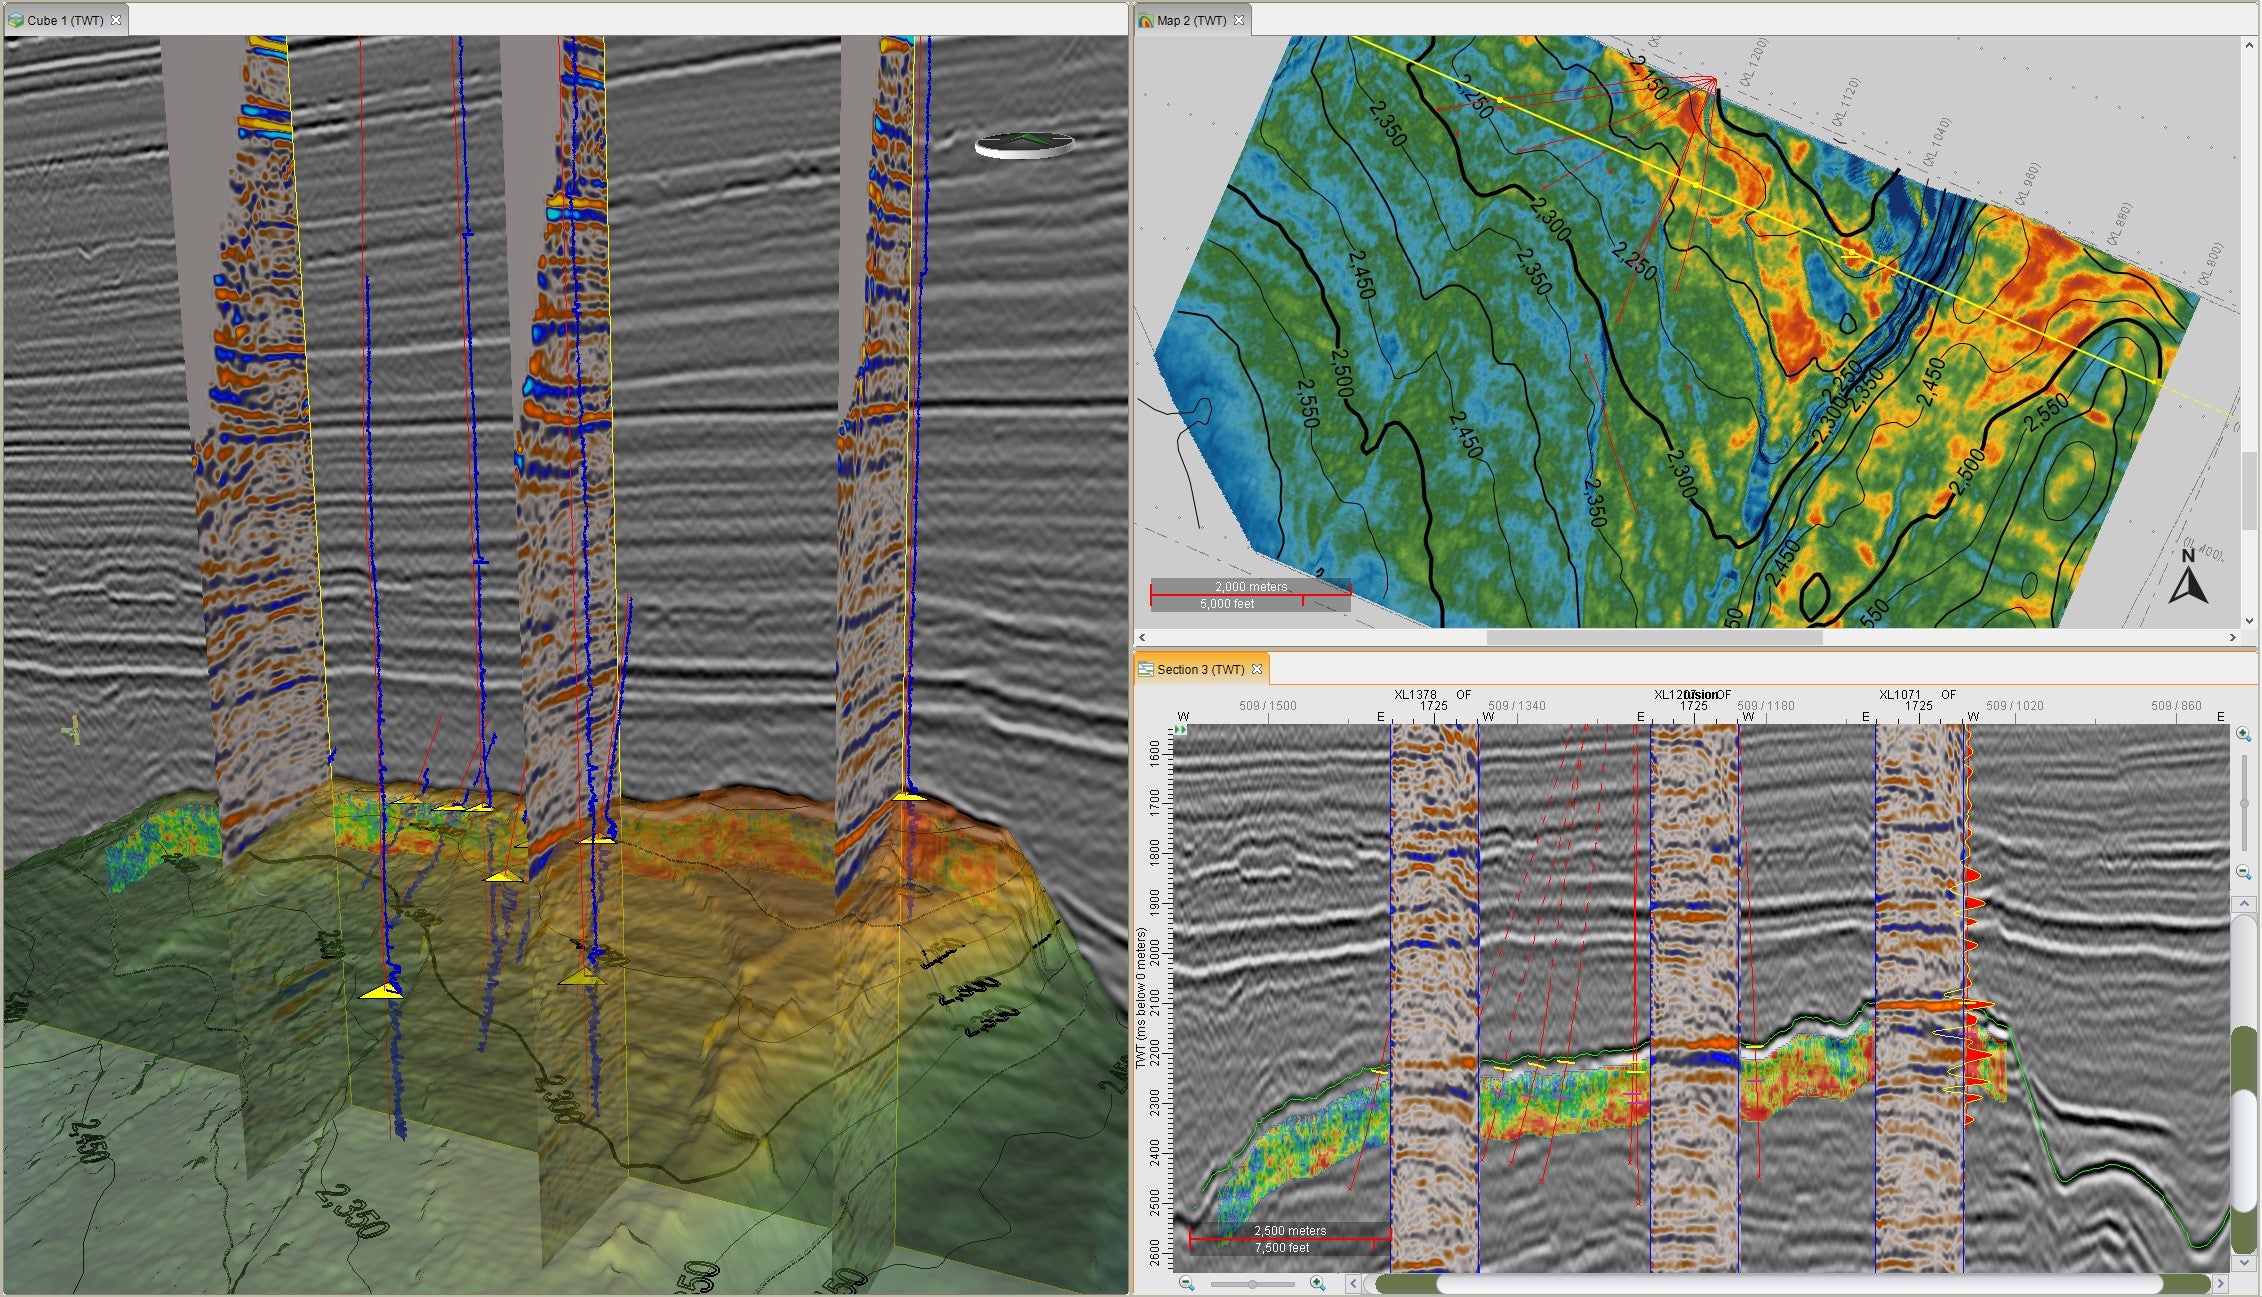Click the Map 2 (TWT) map view icon
The image size is (2262, 1297).
pyautogui.click(x=1147, y=20)
